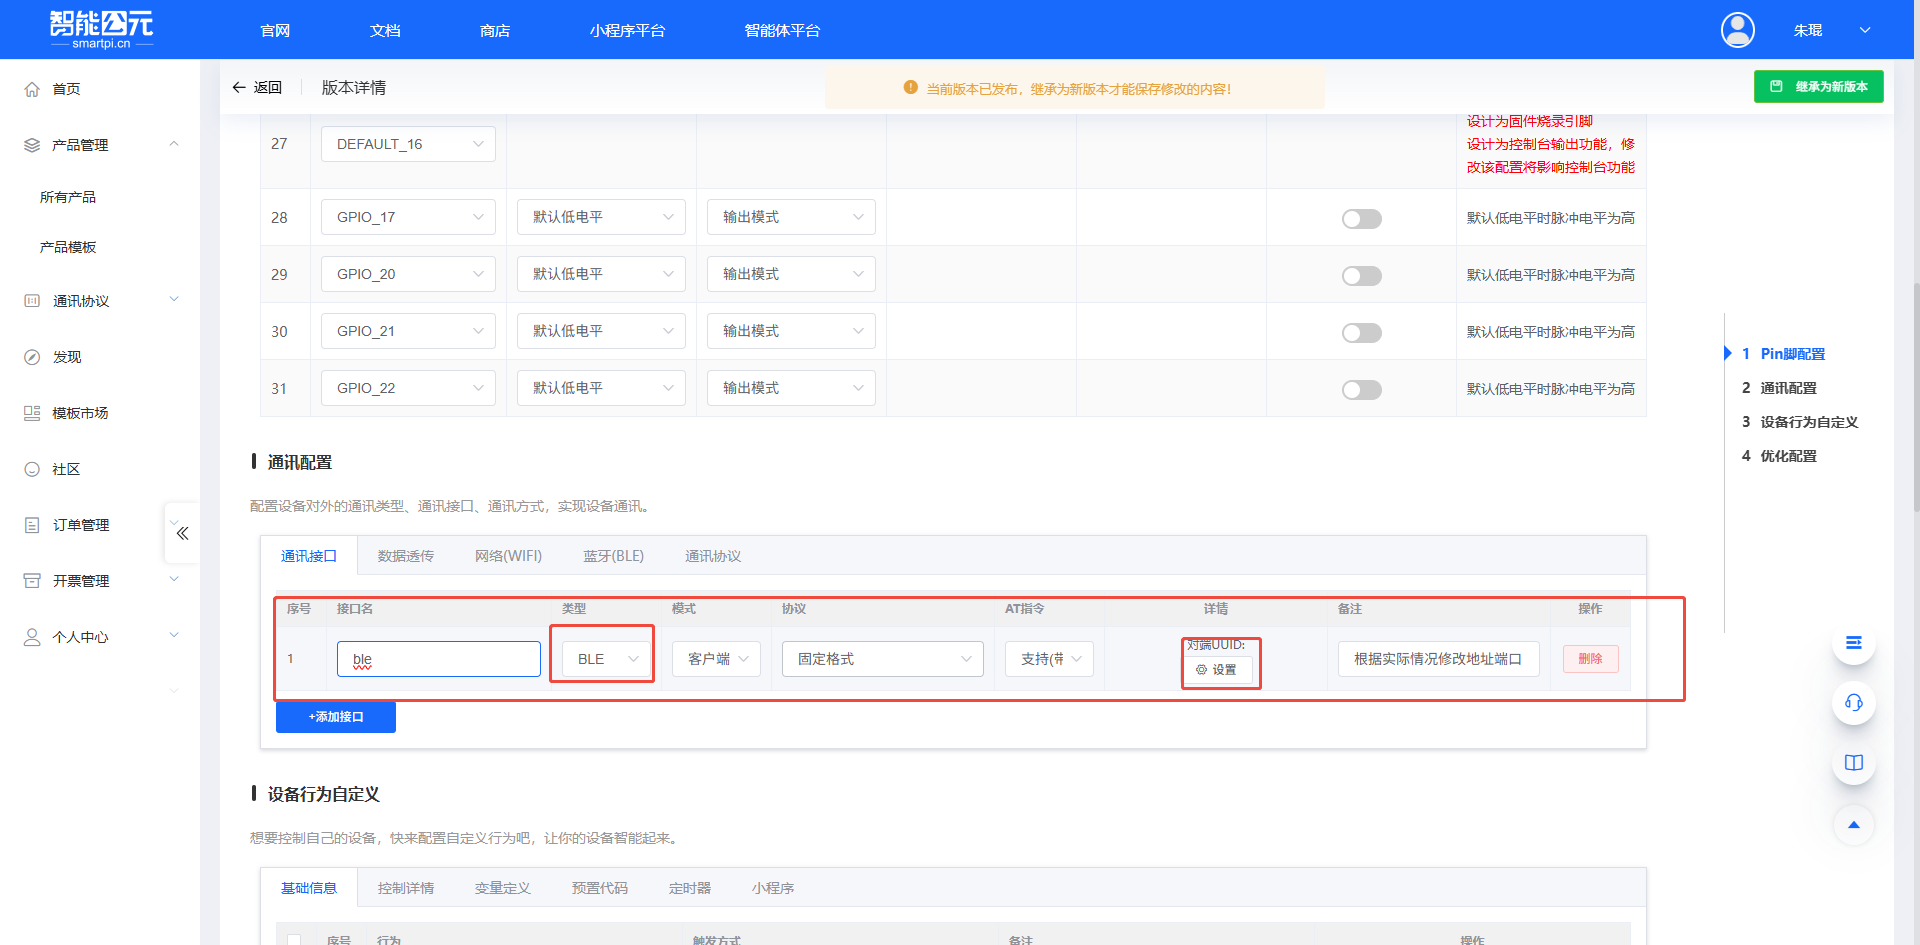Open the 控制详情 tab
The width and height of the screenshot is (1920, 945).
[x=405, y=888]
